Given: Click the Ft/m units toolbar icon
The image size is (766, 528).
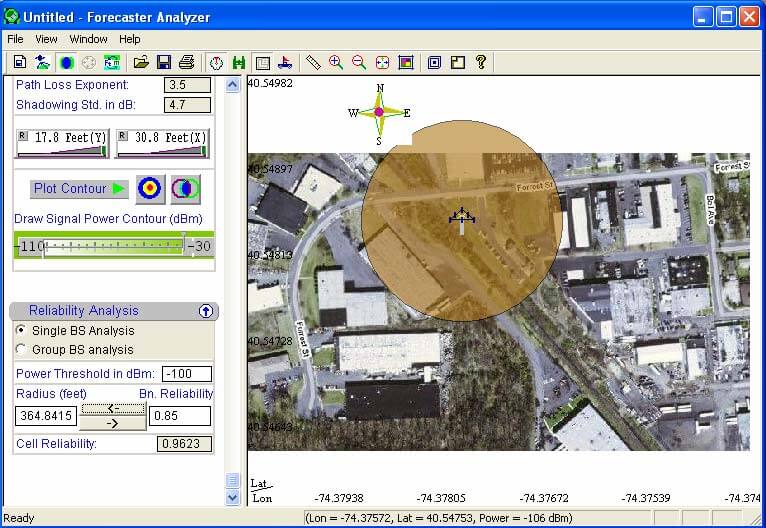Looking at the screenshot, I should coord(112,63).
